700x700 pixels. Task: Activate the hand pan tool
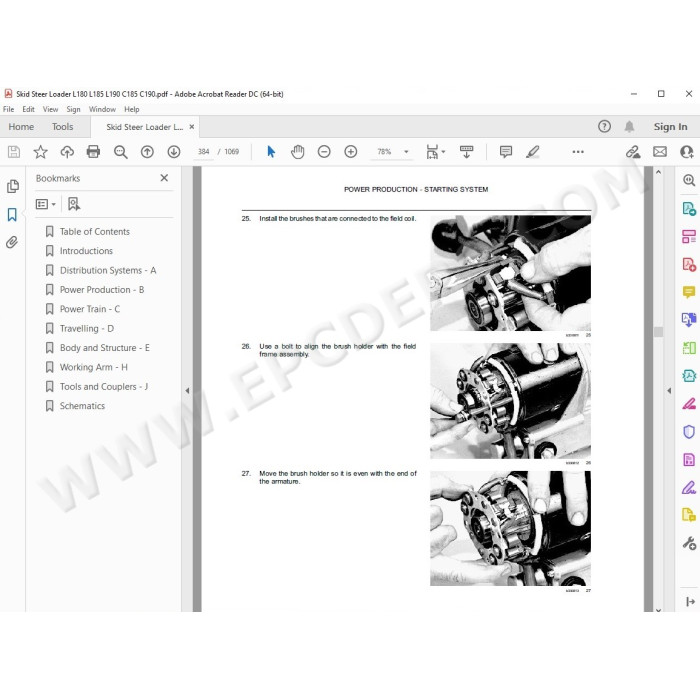(x=297, y=152)
